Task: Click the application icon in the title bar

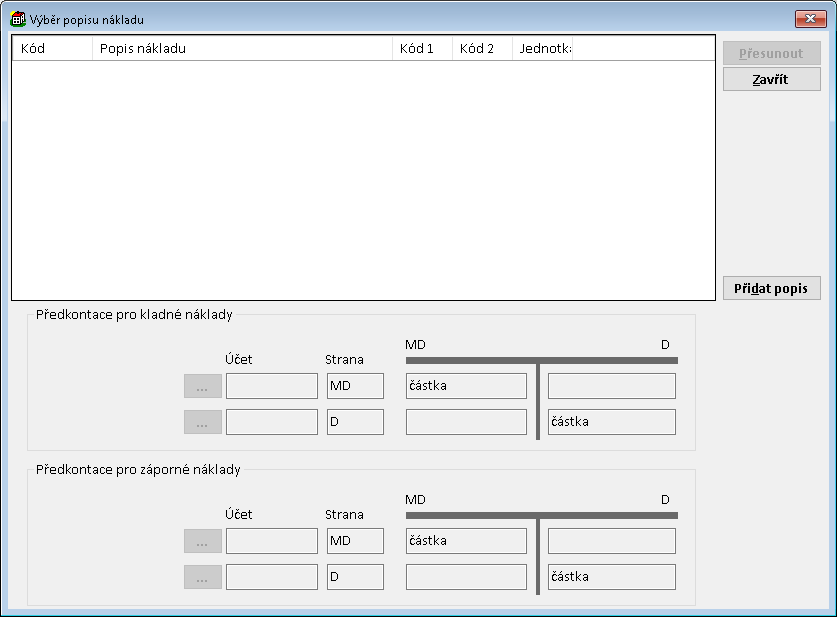Action: tap(17, 19)
